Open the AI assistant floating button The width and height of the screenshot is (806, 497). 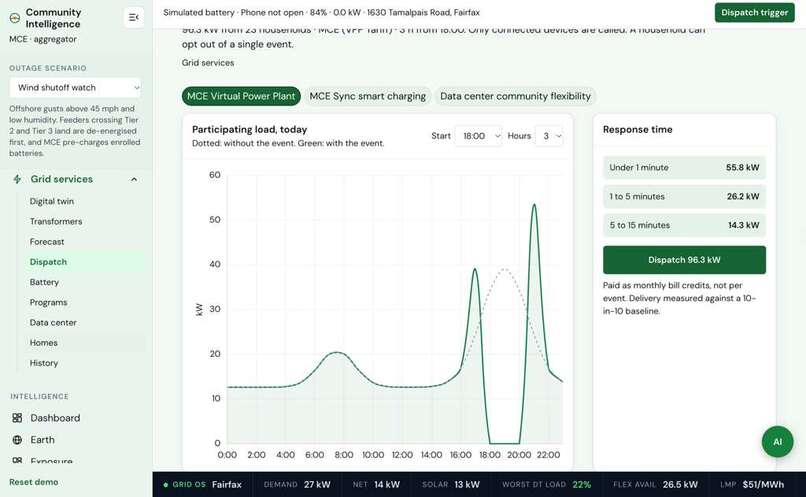click(x=777, y=441)
